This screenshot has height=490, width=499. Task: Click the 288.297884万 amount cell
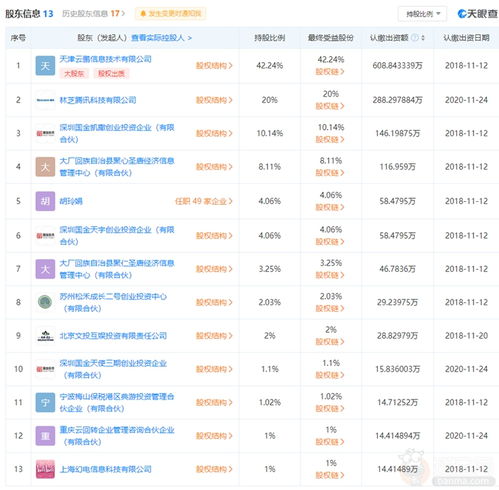coord(397,100)
